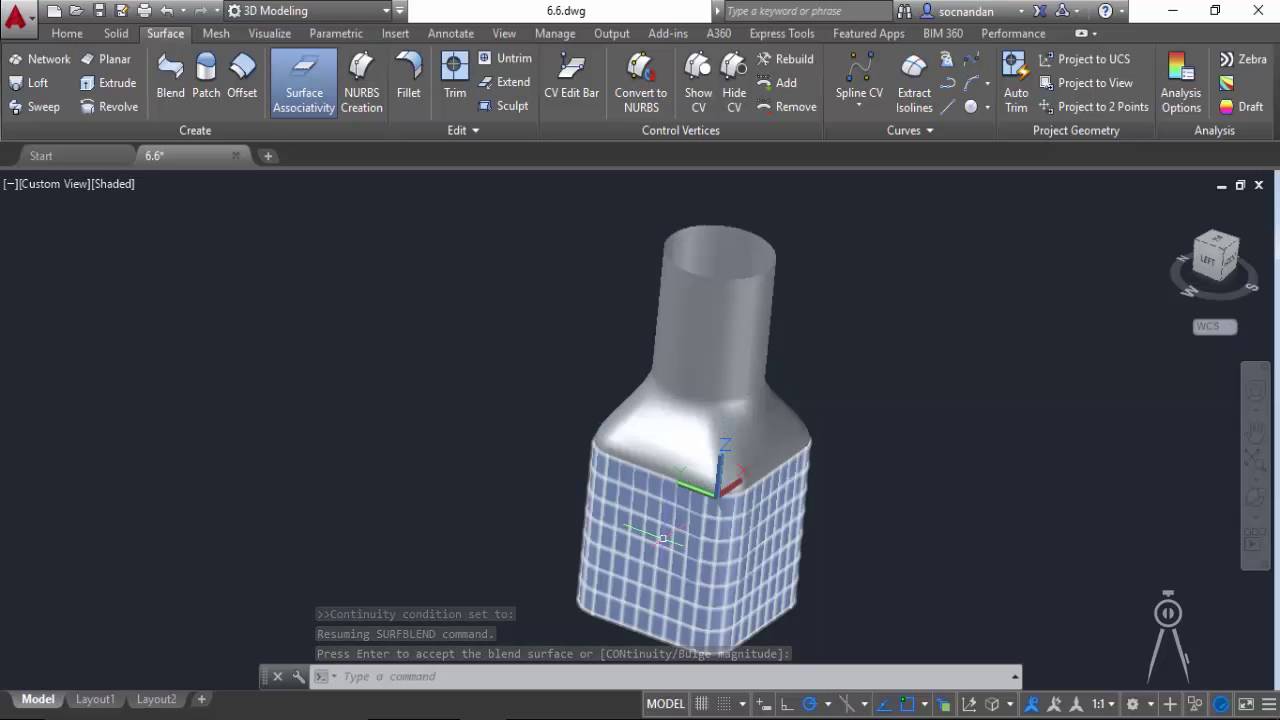Viewport: 1280px width, 720px height.
Task: Switch to the Layout1 tab
Action: tap(95, 699)
